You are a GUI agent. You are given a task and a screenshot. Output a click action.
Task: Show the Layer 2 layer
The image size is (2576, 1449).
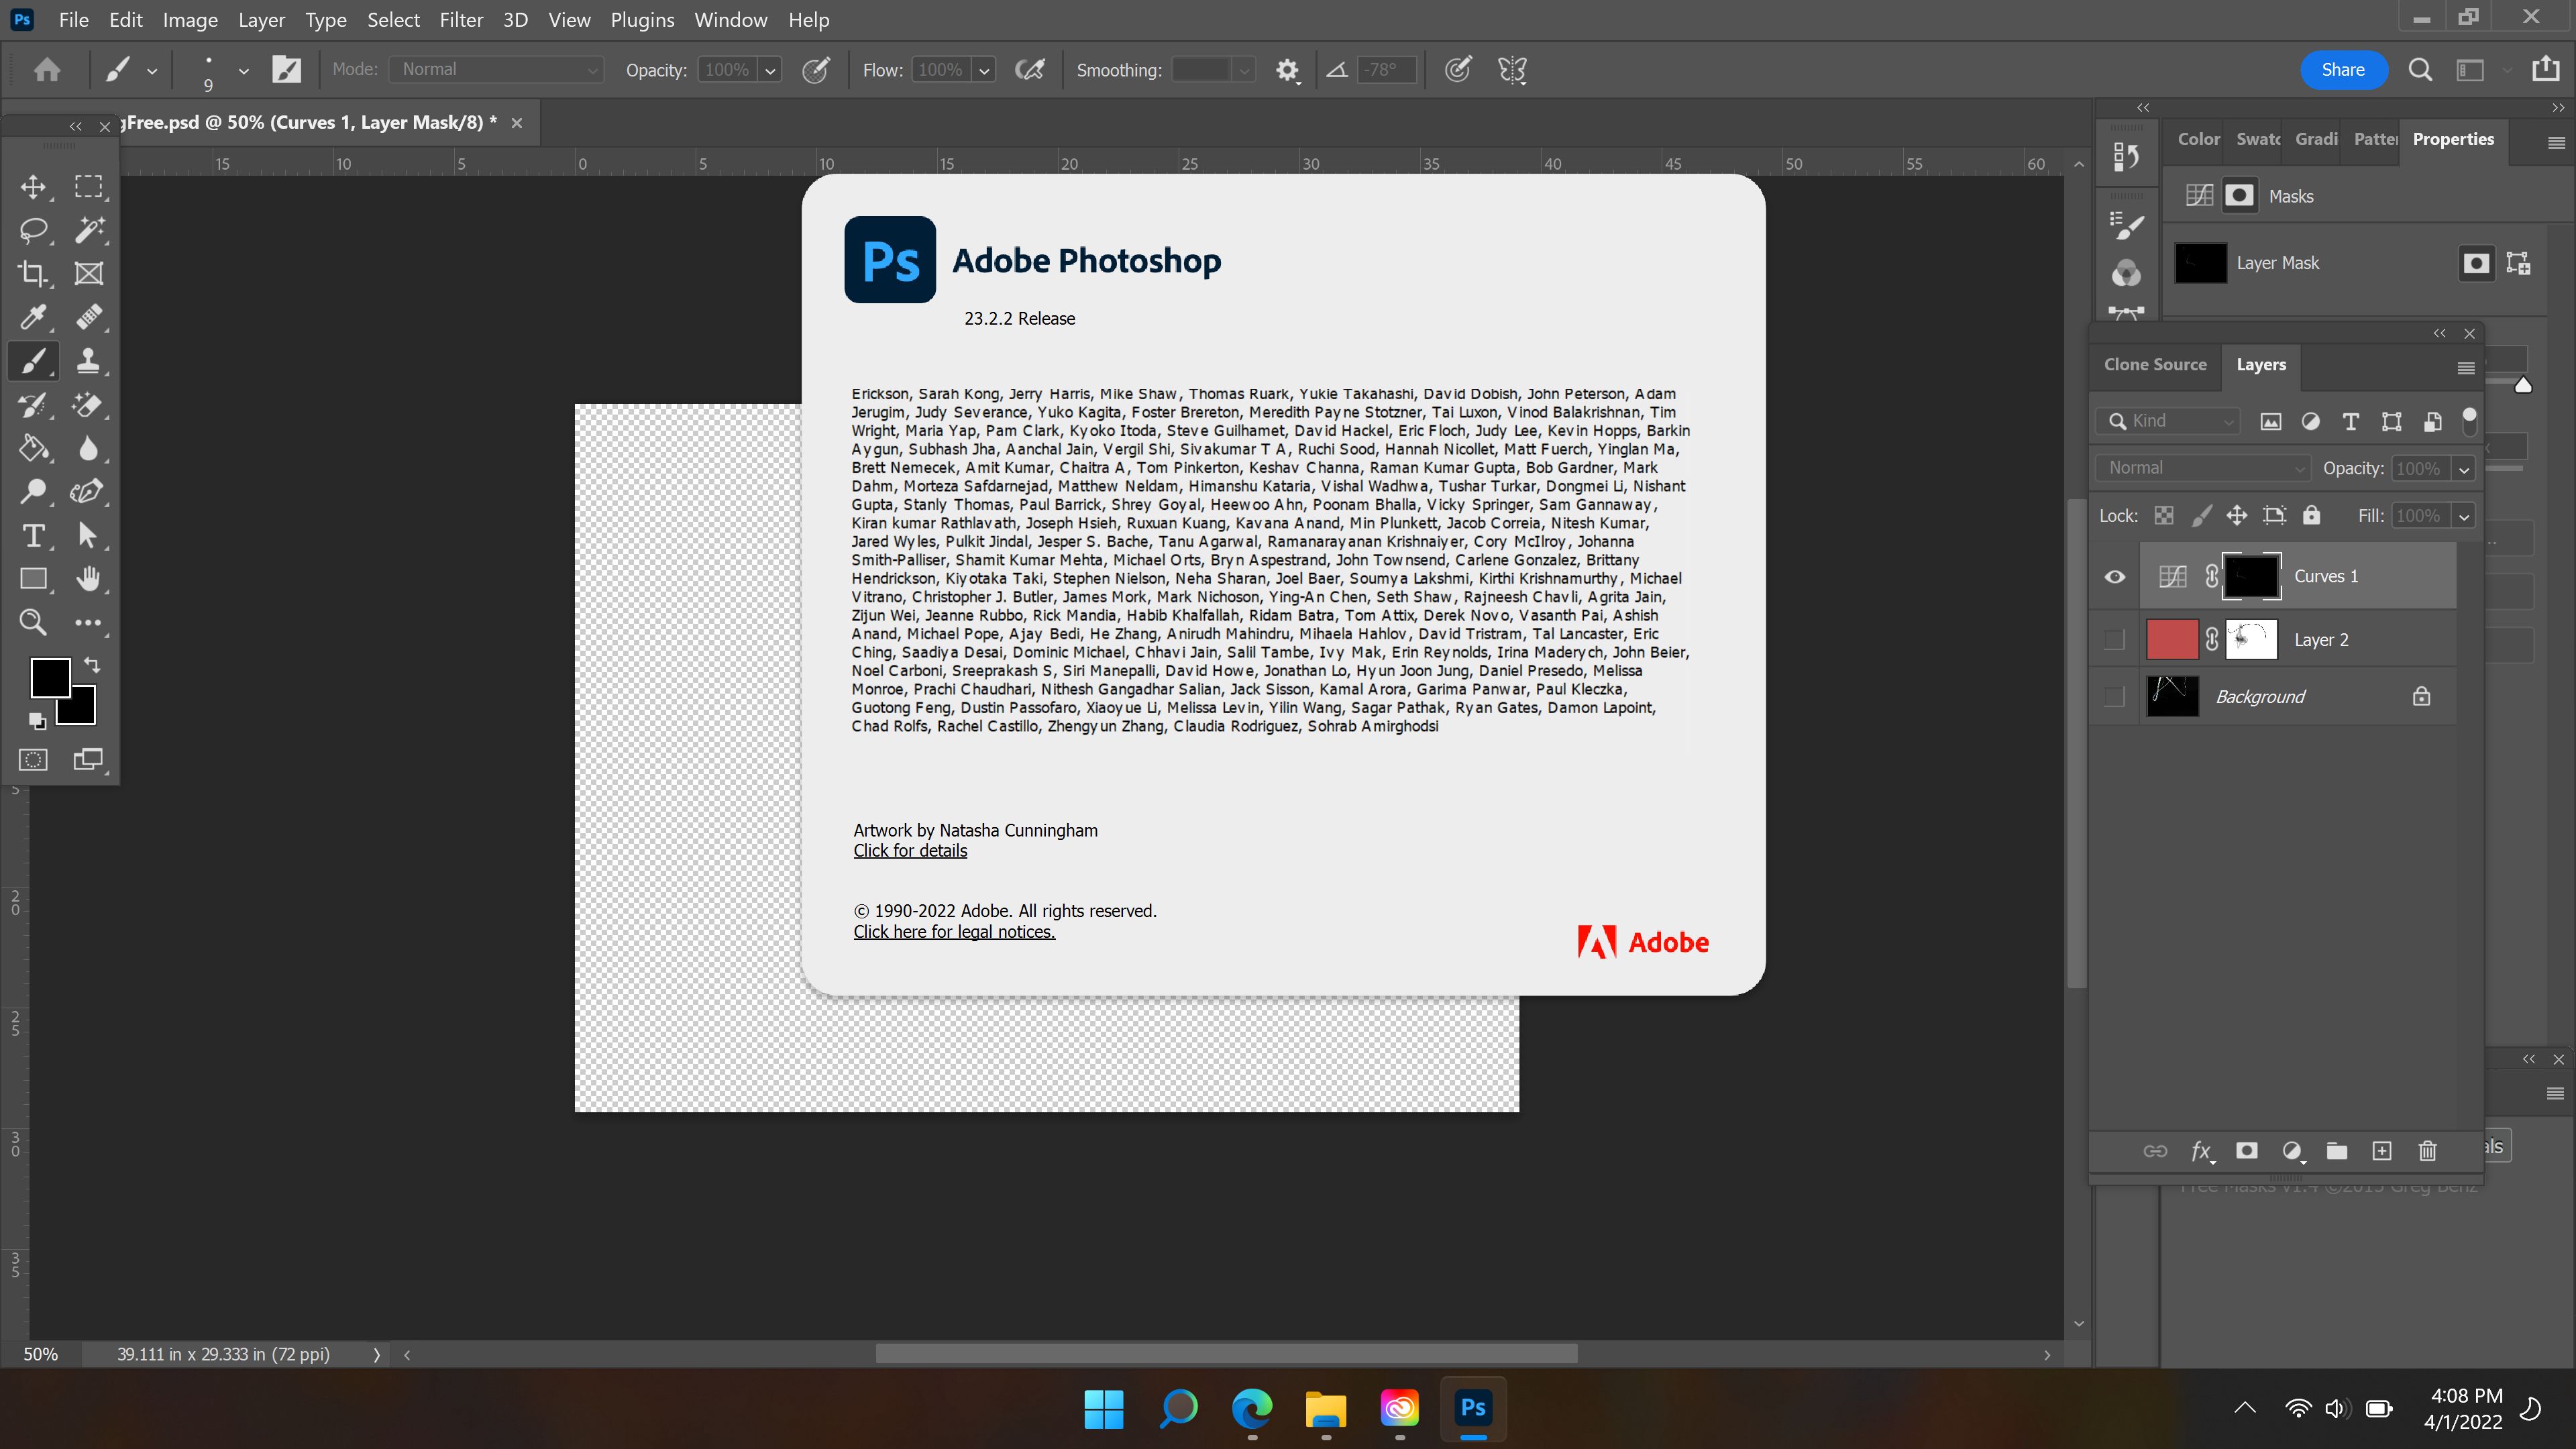2114,639
